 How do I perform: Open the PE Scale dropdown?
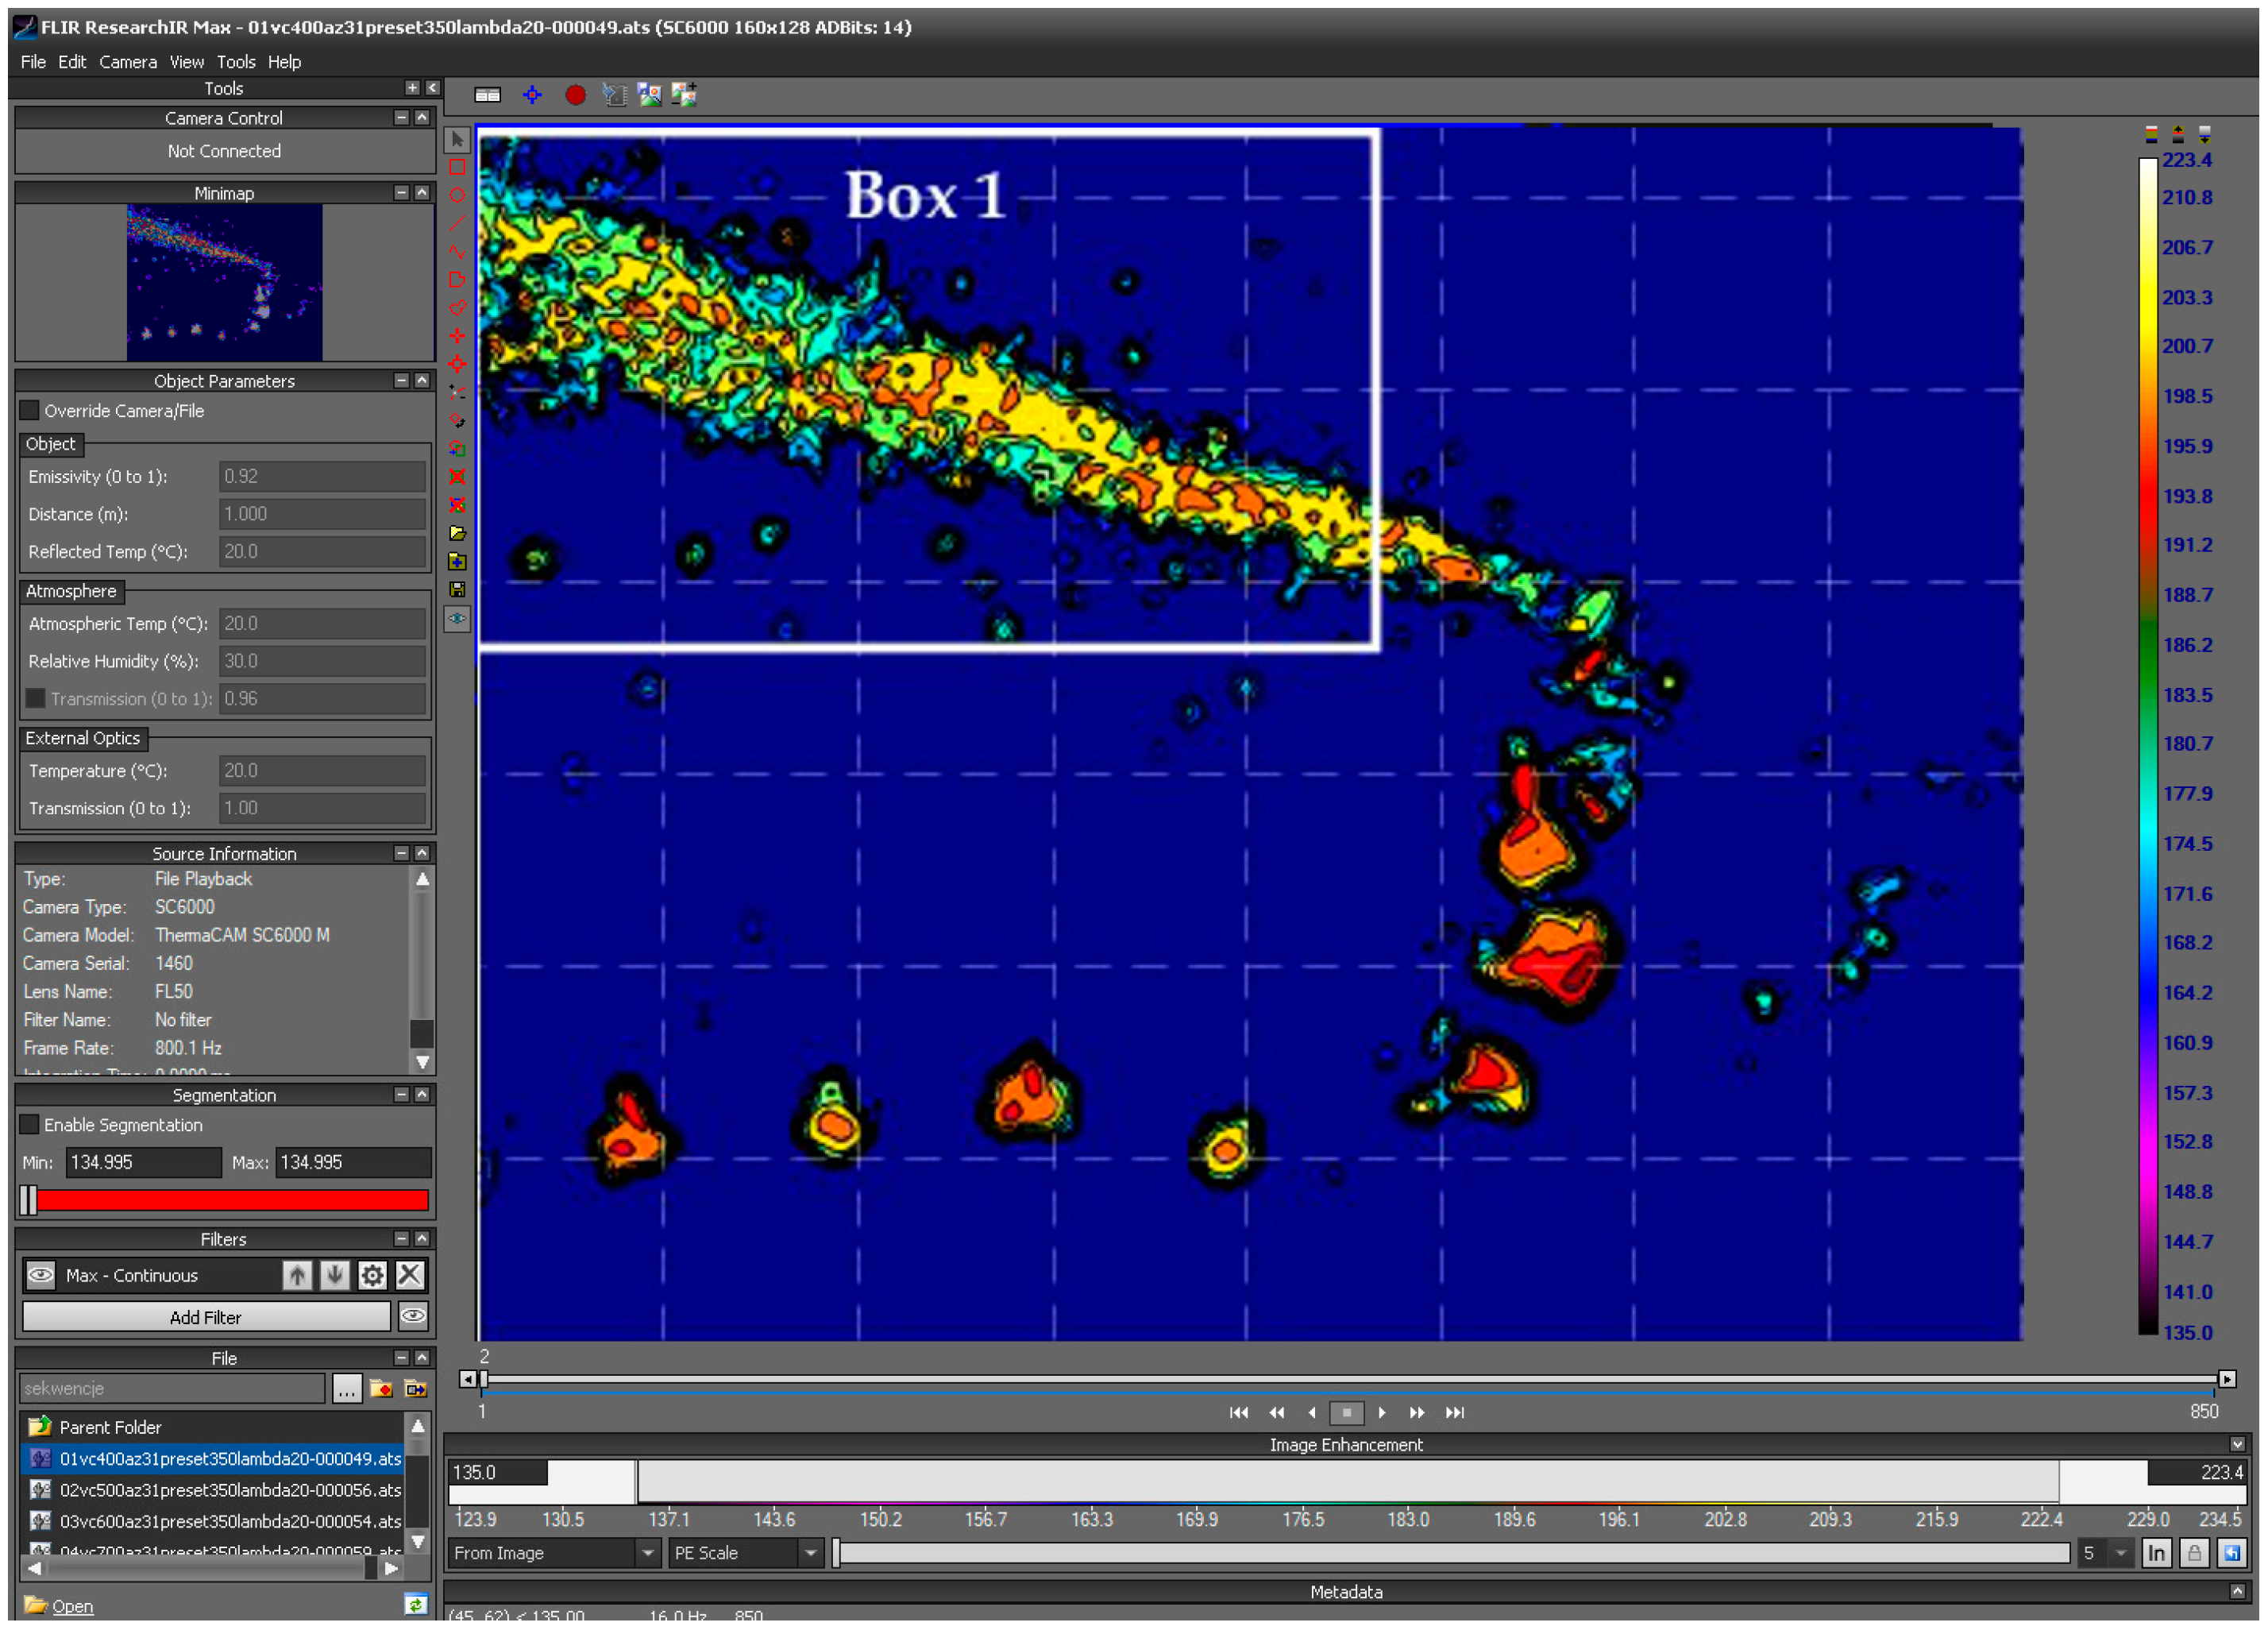tap(810, 1553)
